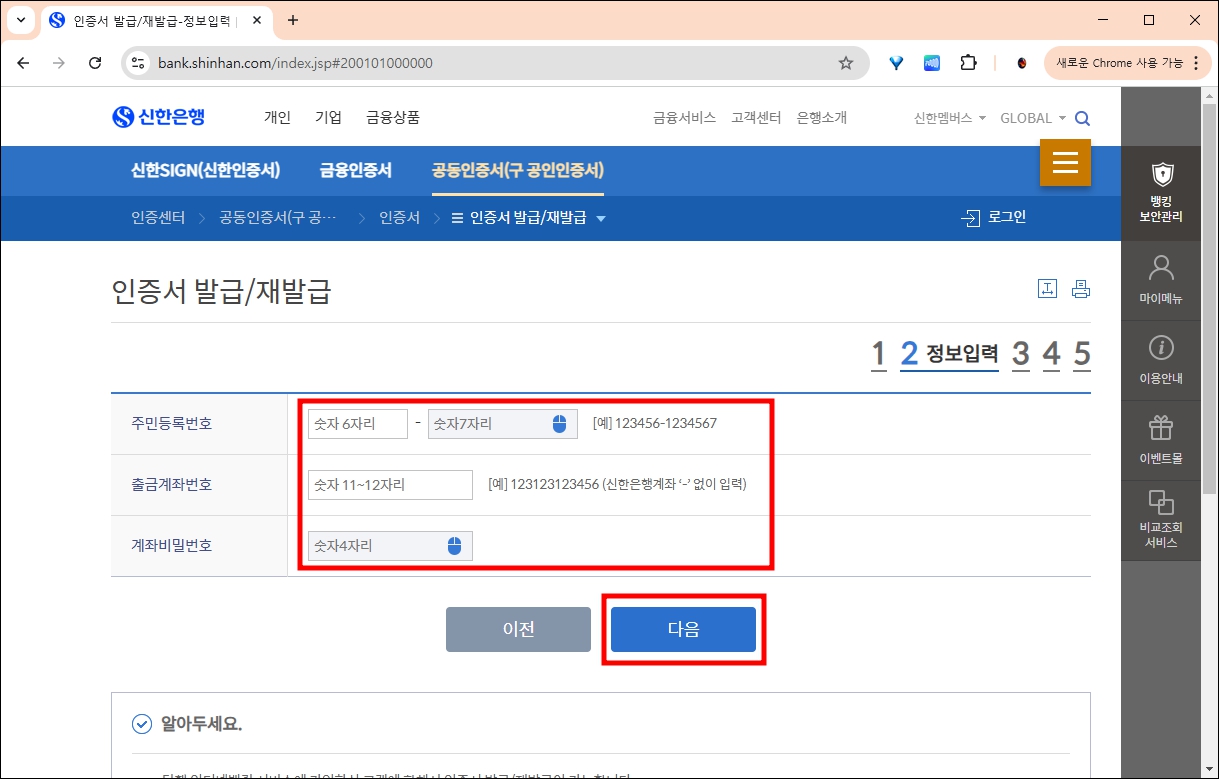Switch to the 금융인증서 tab
The height and width of the screenshot is (779, 1219).
(355, 171)
